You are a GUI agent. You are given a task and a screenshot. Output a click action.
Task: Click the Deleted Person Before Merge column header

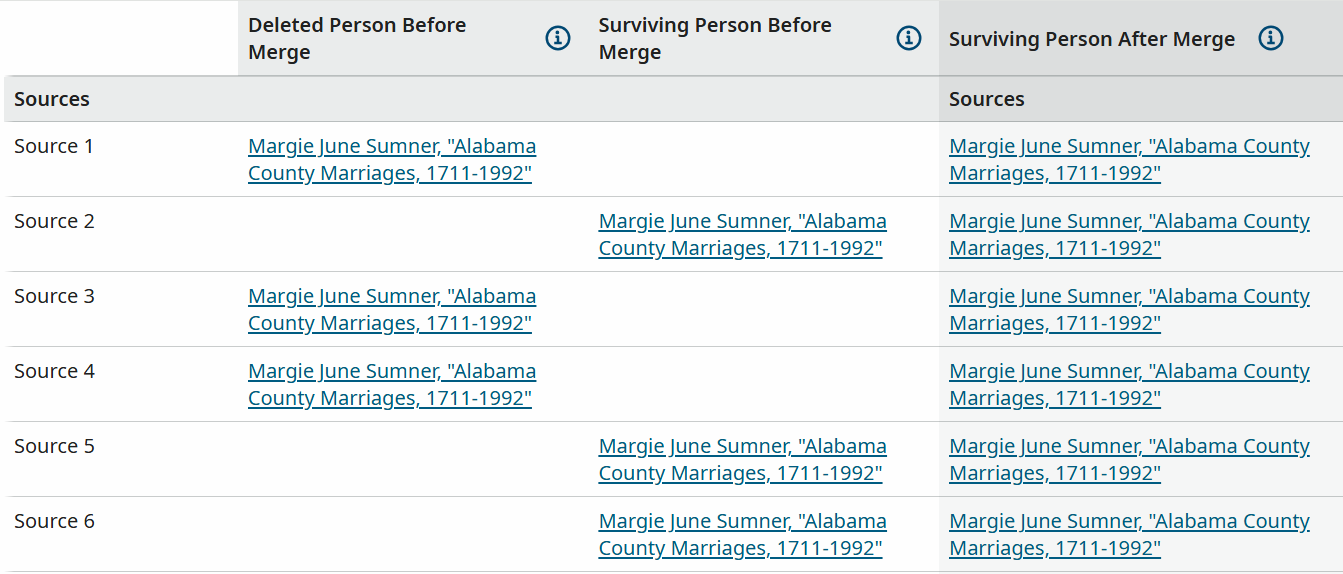[x=357, y=38]
